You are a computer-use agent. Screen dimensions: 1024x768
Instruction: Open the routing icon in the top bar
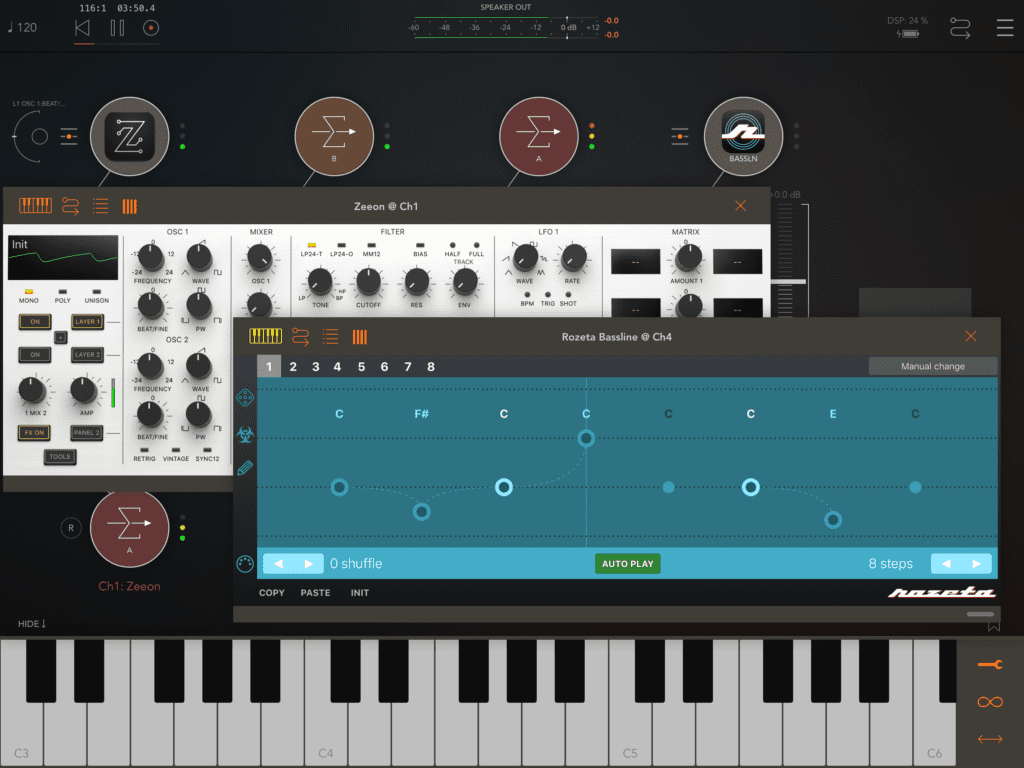(960, 28)
